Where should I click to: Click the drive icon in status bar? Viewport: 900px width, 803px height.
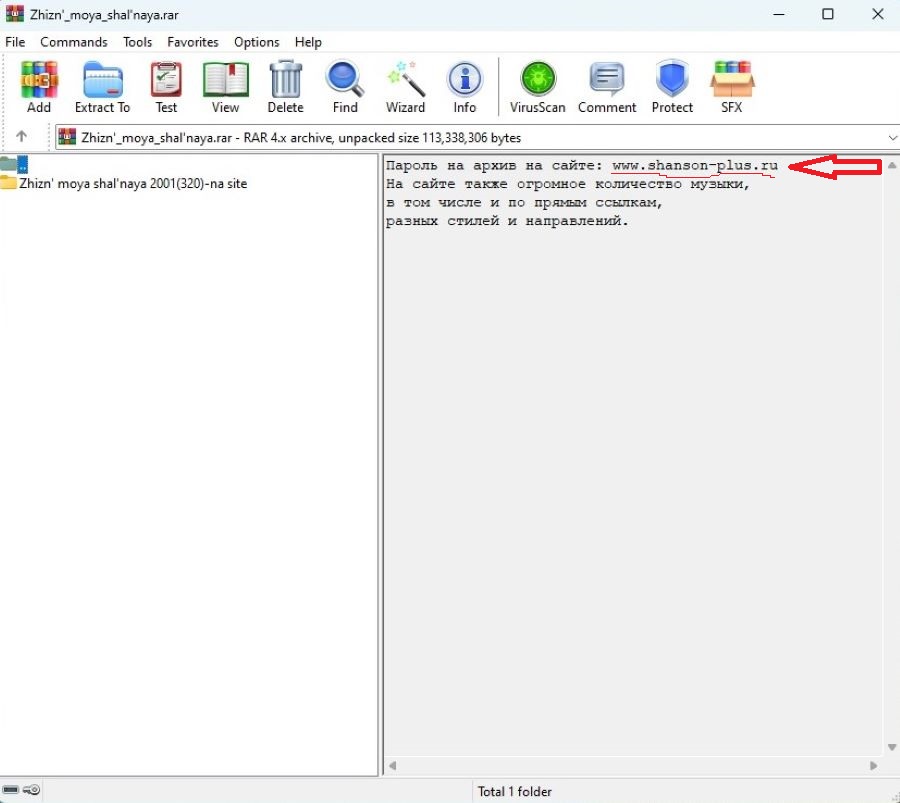tap(10, 790)
